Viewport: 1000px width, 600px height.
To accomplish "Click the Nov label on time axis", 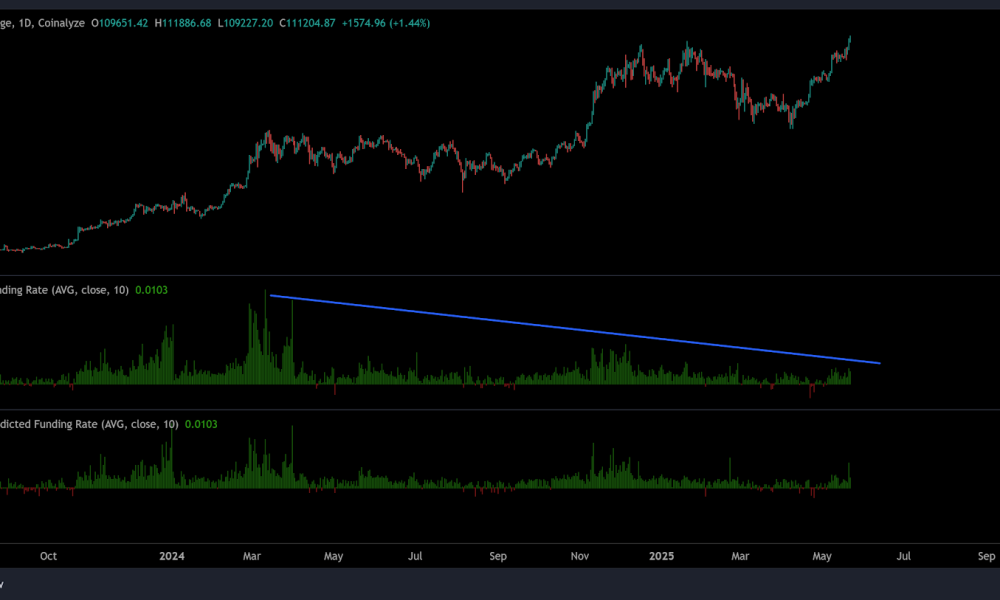I will 580,555.
